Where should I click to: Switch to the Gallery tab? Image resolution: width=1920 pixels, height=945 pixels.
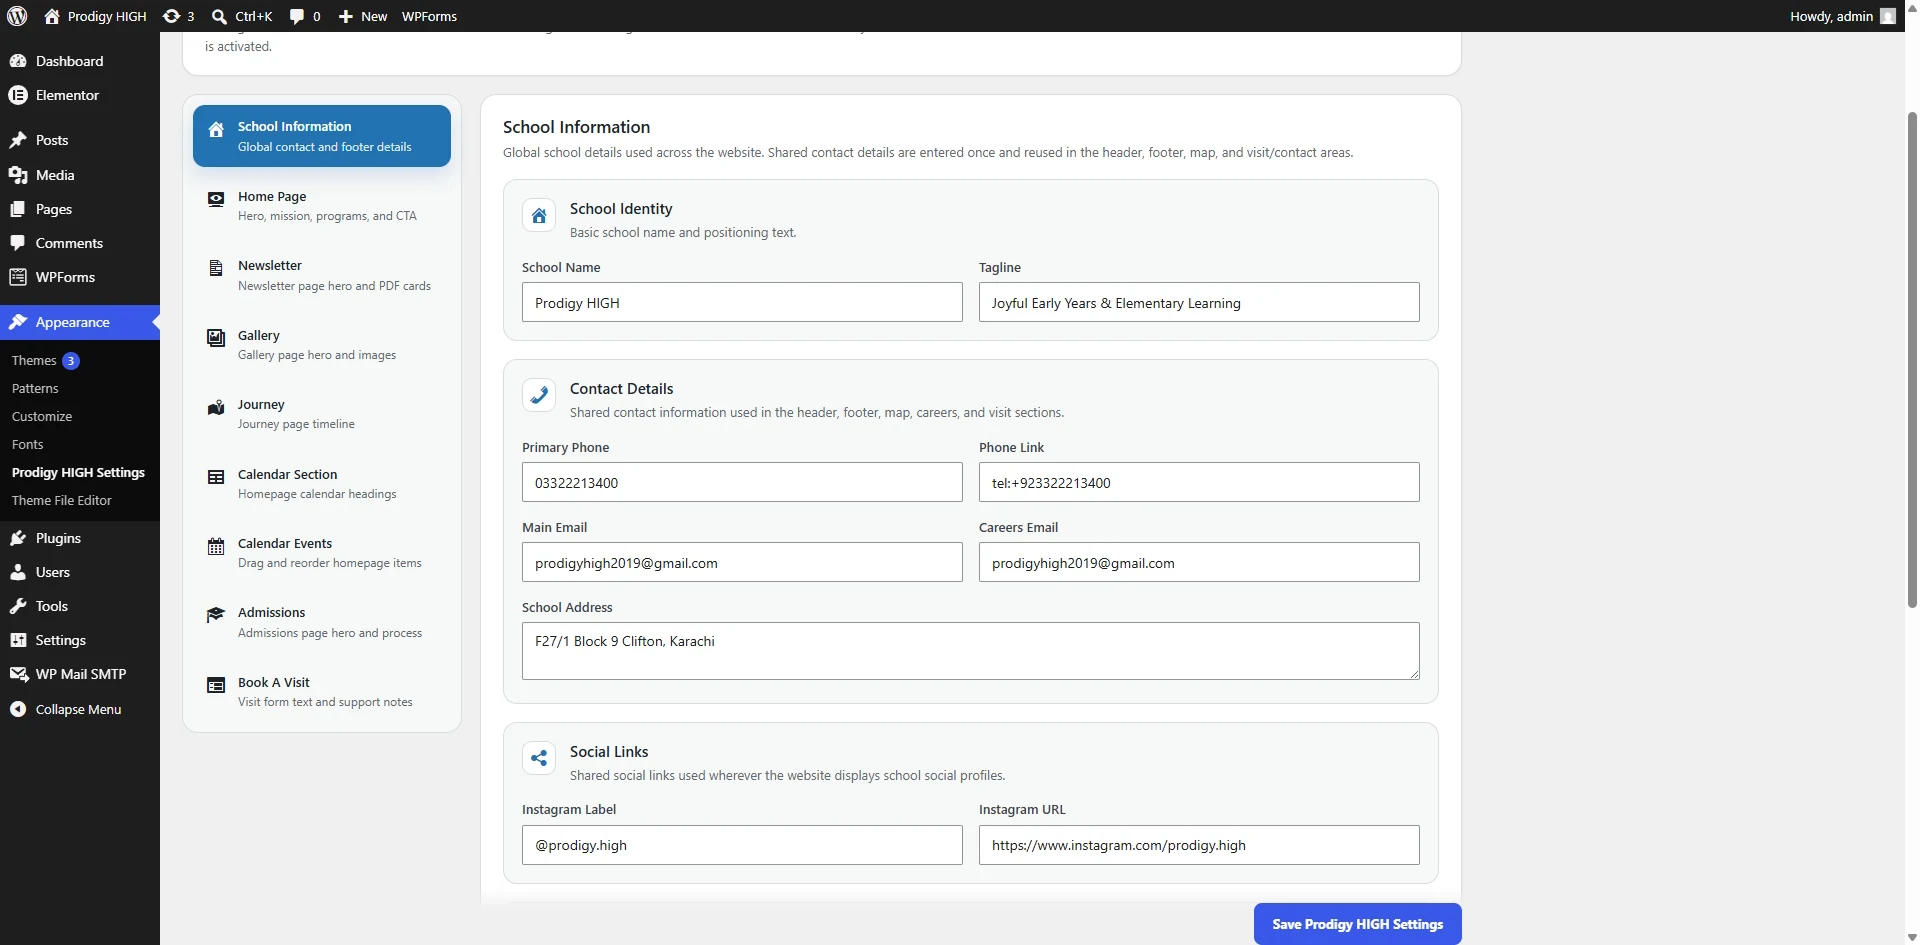(322, 345)
